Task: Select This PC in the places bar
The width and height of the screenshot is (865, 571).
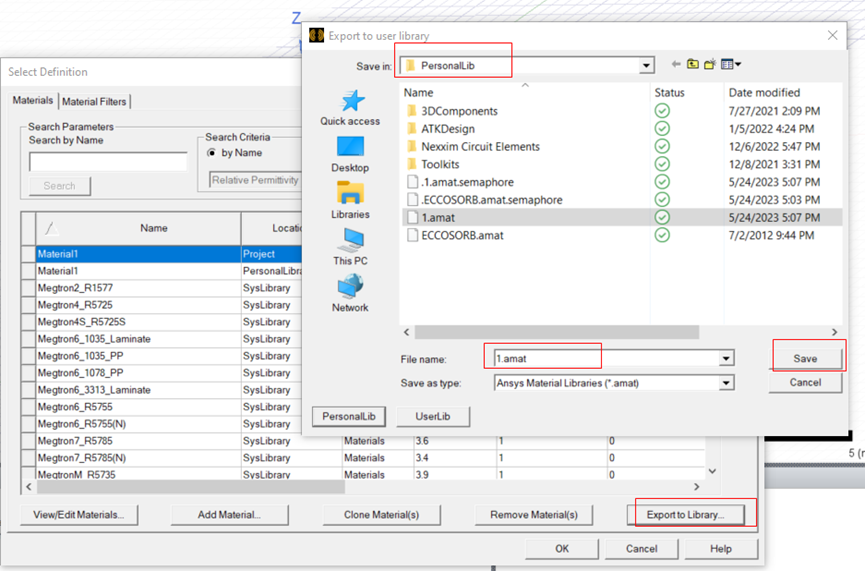Action: point(350,247)
